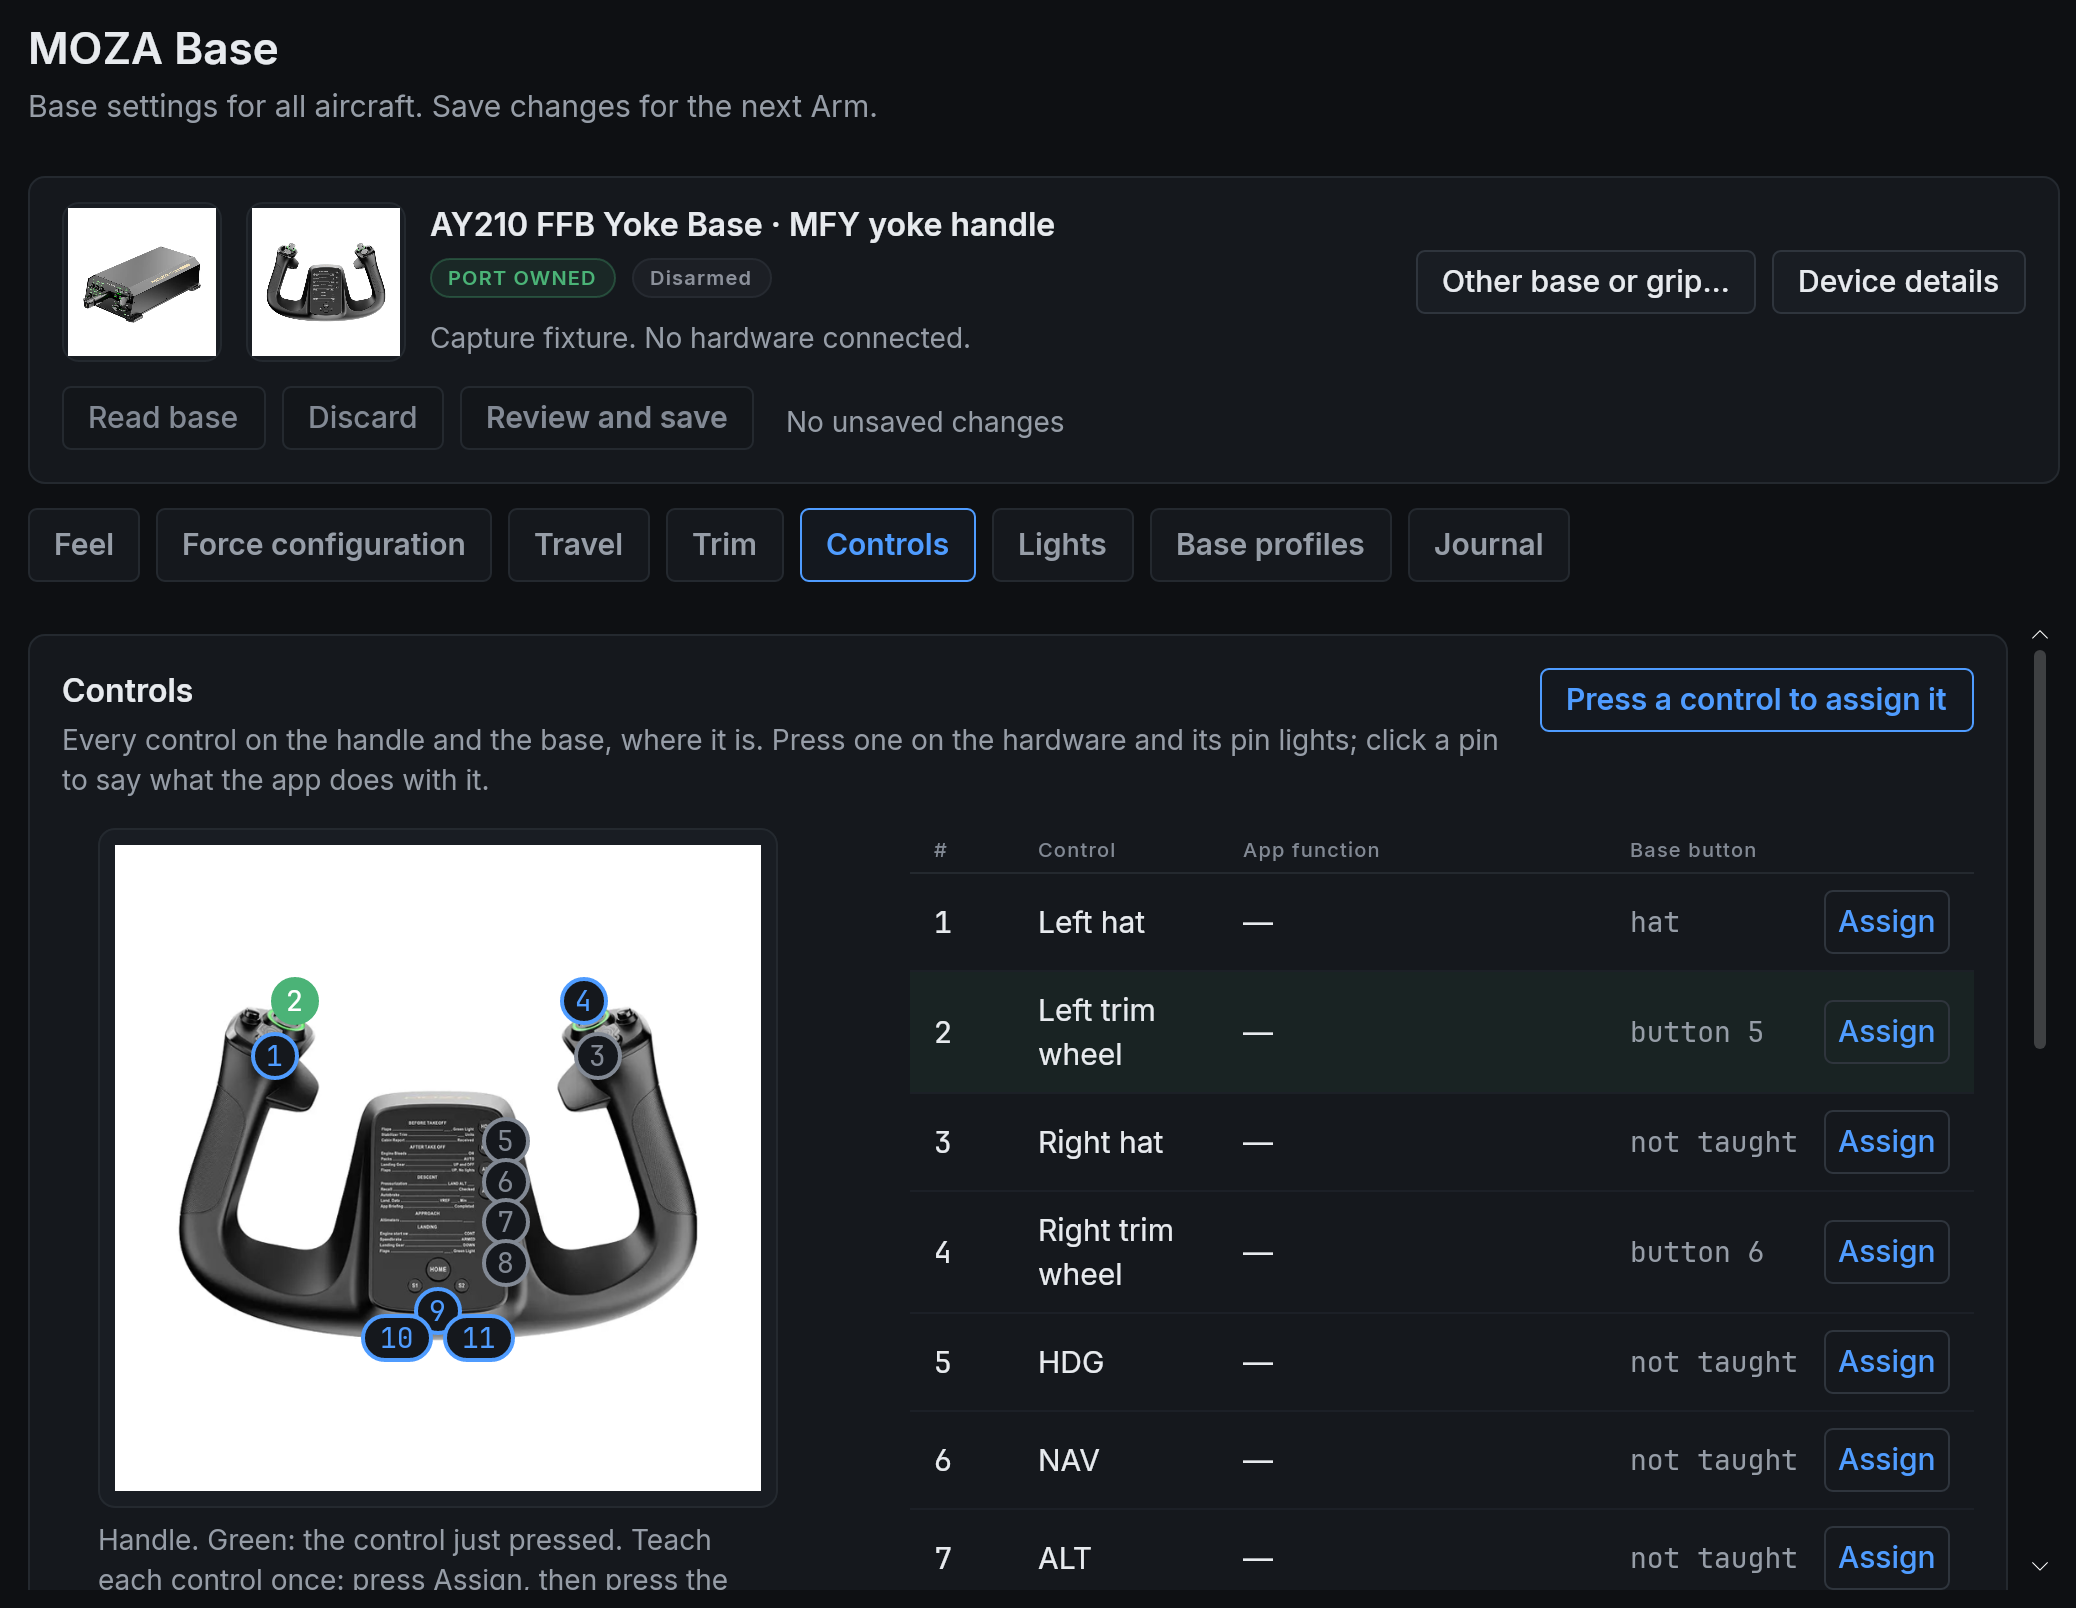Select pin 7 on the yoke diagram
The height and width of the screenshot is (1608, 2076).
tap(505, 1222)
